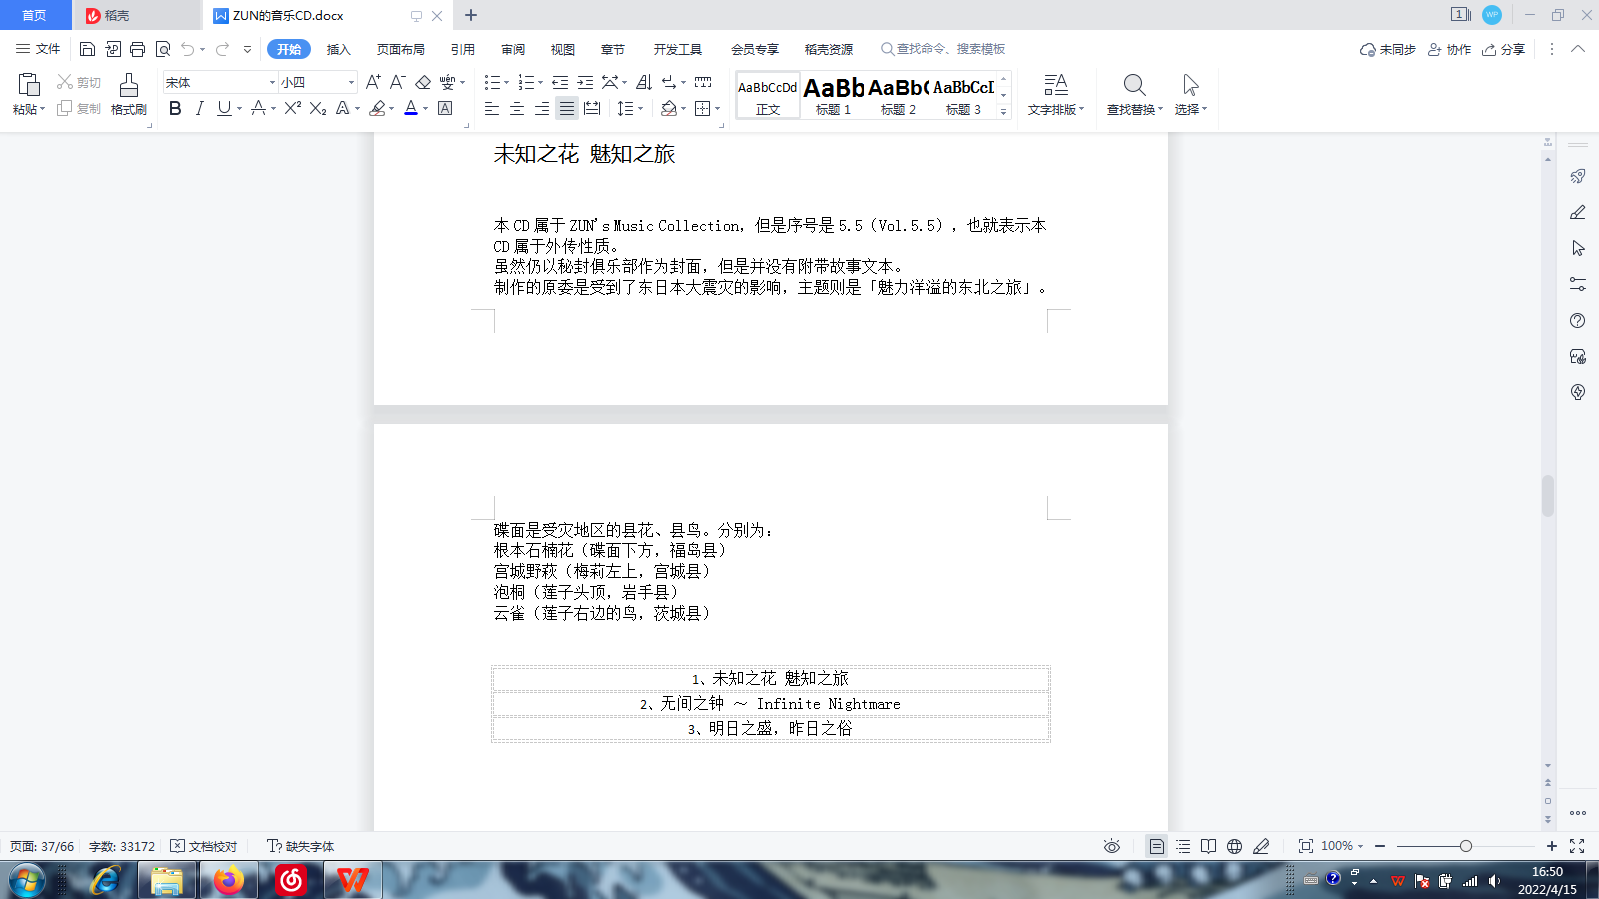Switch to the 插入 ribbon tab
The height and width of the screenshot is (899, 1599).
338,49
